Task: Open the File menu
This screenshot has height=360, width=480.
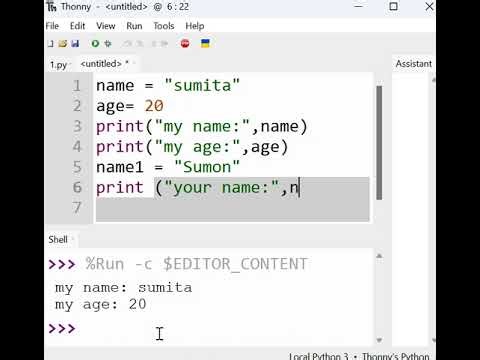Action: pyautogui.click(x=52, y=26)
